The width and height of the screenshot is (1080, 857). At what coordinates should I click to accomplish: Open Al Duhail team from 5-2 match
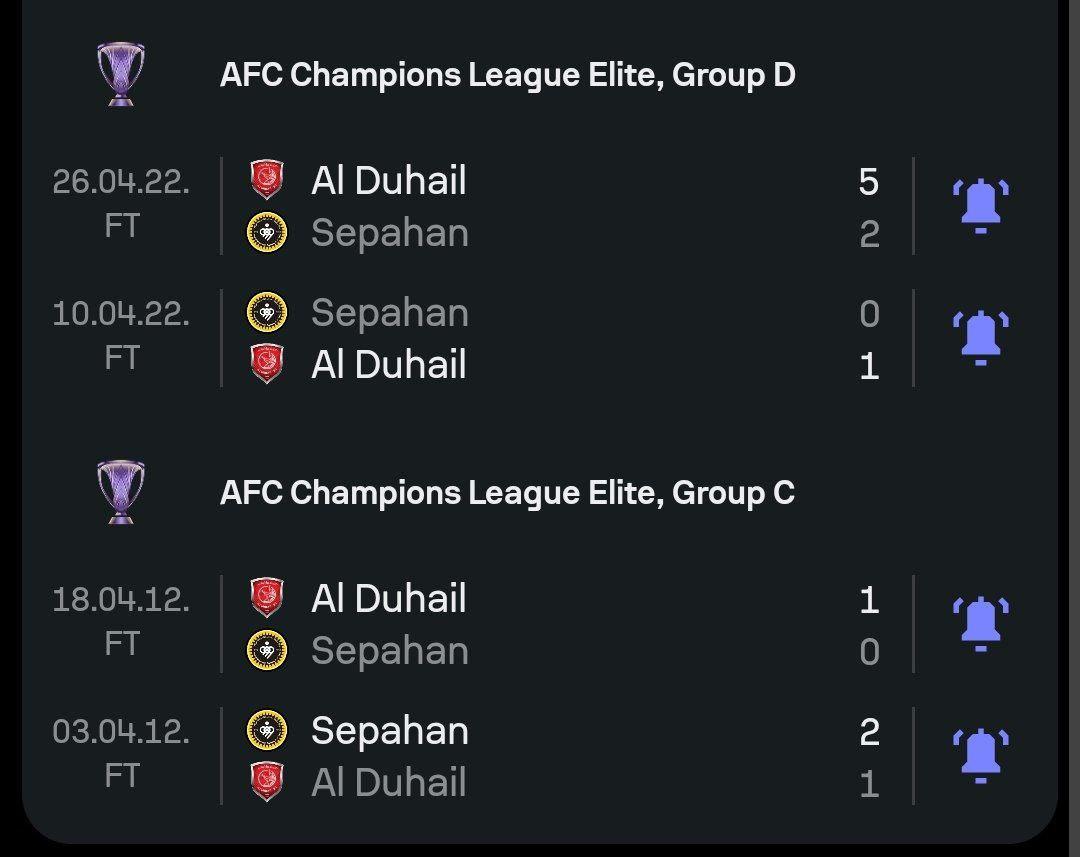388,180
